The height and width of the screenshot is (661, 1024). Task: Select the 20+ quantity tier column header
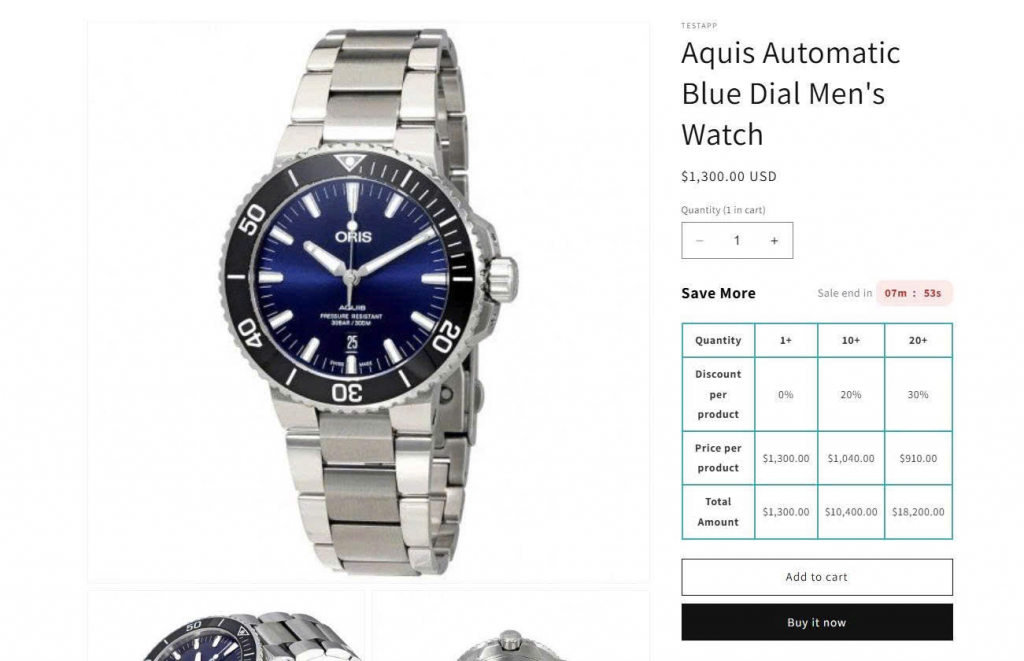point(918,340)
